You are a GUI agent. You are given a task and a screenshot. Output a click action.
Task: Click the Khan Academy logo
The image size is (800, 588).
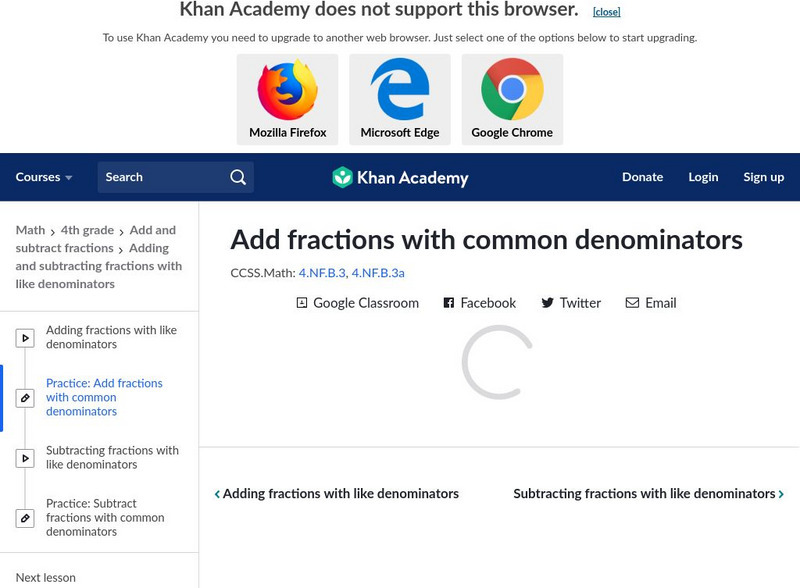(400, 178)
